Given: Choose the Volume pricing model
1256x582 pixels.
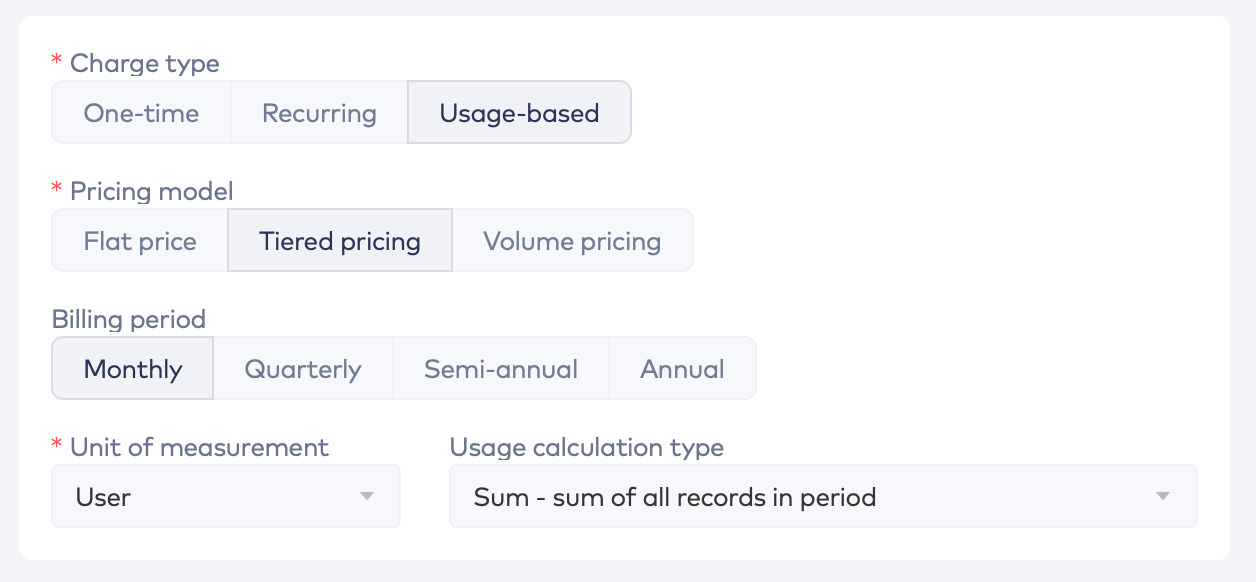Looking at the screenshot, I should tap(571, 240).
